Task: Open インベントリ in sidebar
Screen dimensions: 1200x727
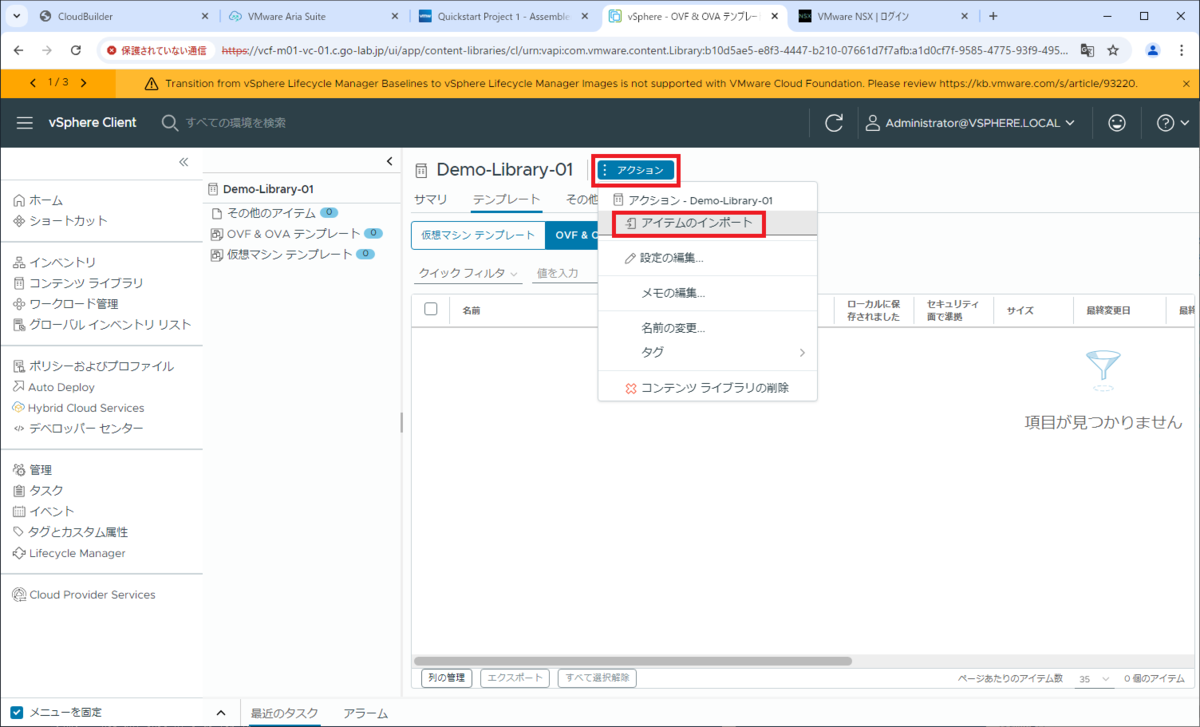Action: 55,263
